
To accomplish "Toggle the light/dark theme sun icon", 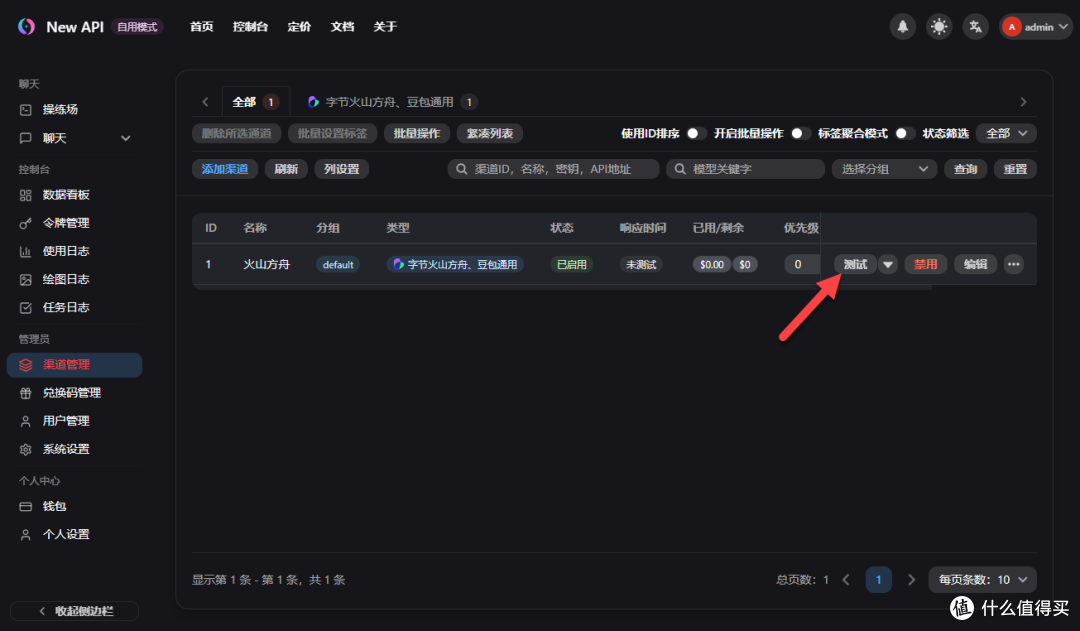I will click(x=939, y=27).
